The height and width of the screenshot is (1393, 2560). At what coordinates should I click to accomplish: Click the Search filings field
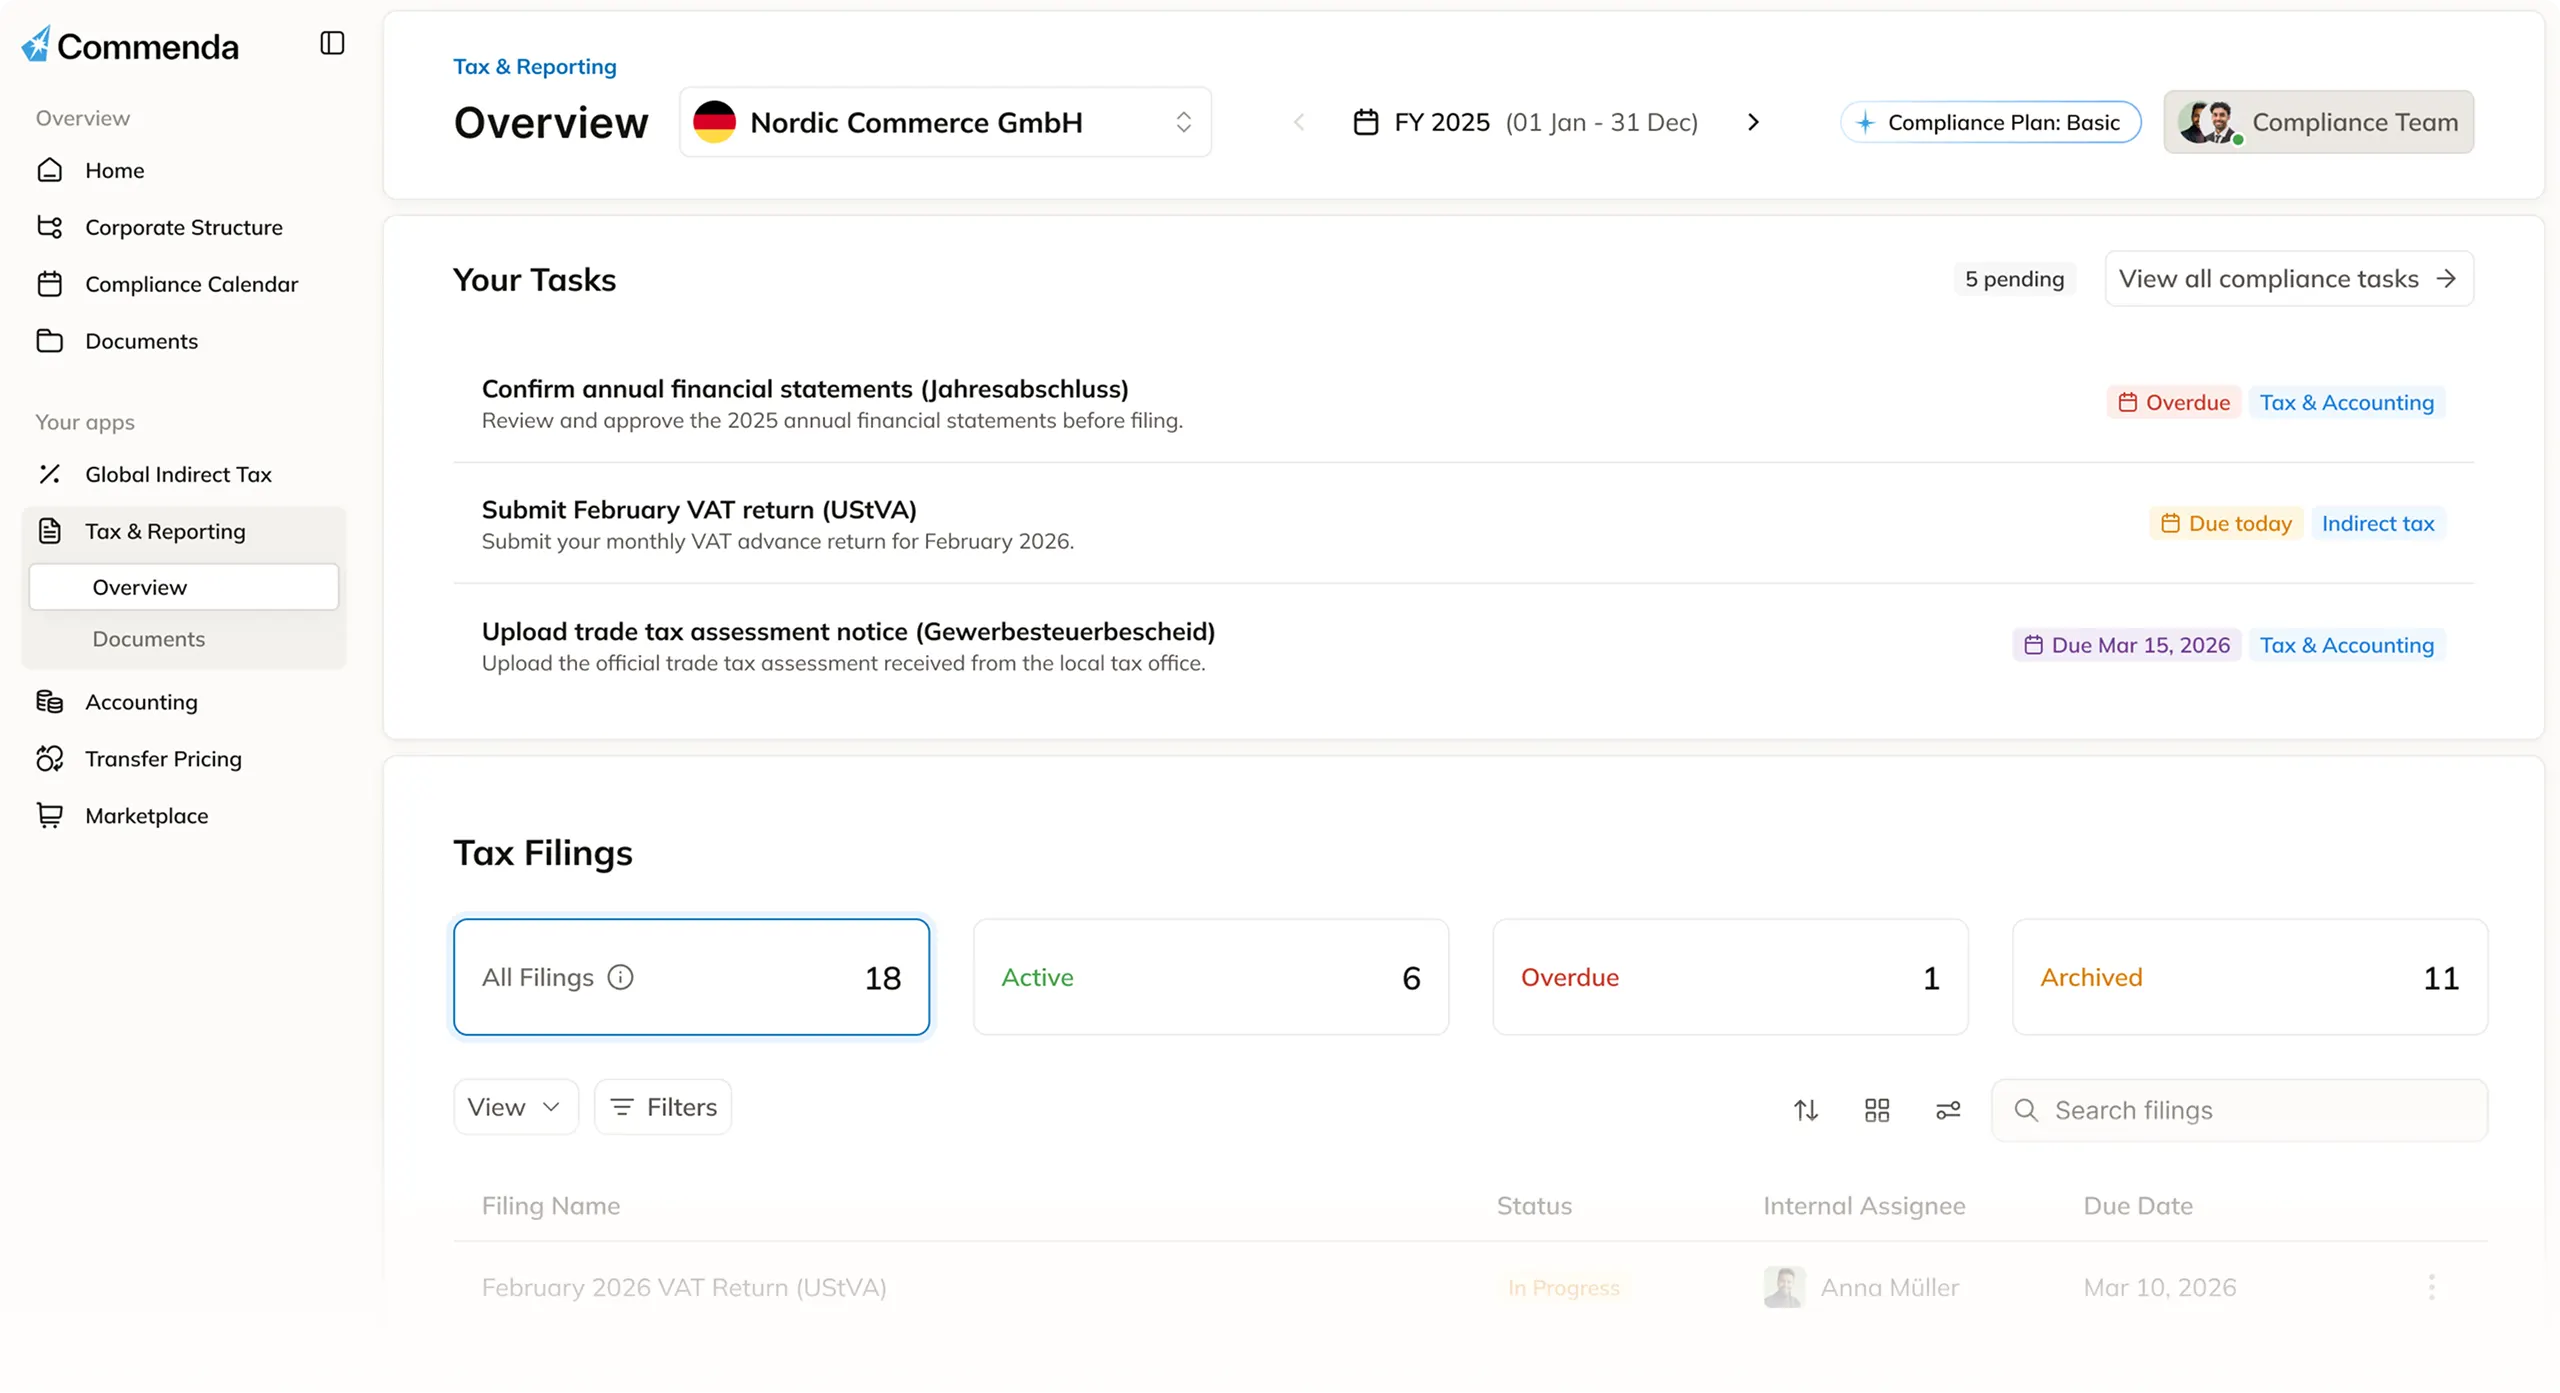pyautogui.click(x=2240, y=1110)
